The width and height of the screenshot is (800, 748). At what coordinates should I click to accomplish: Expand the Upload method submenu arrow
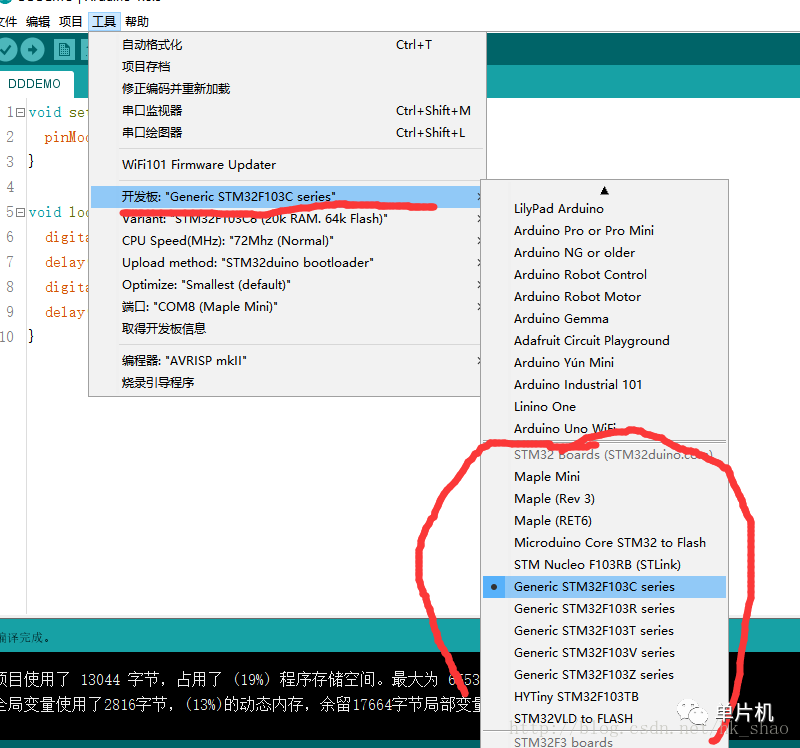(x=478, y=262)
